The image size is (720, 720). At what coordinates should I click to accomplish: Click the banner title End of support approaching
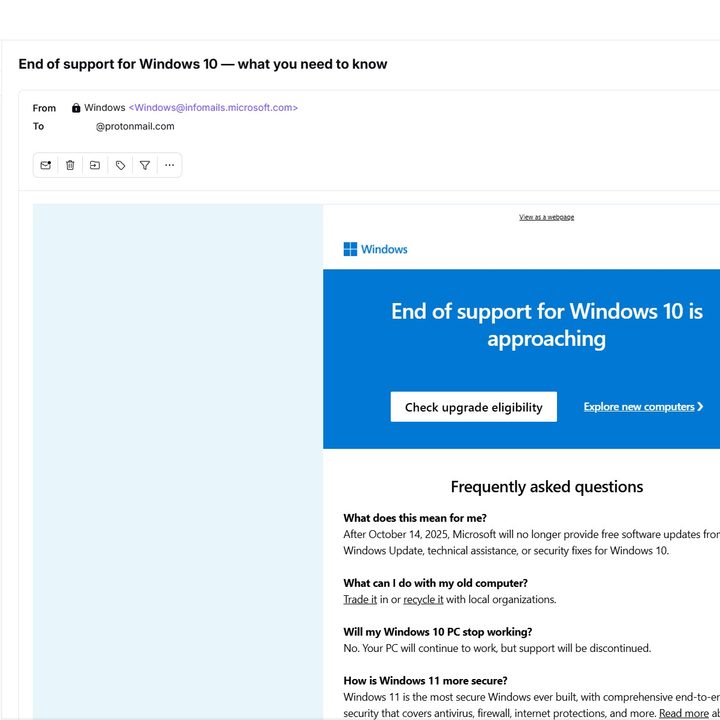(x=546, y=325)
